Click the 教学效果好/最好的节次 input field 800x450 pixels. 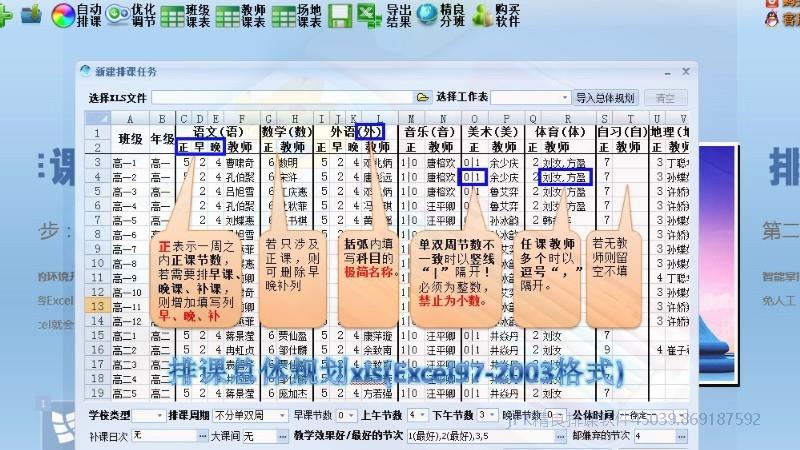(x=481, y=436)
